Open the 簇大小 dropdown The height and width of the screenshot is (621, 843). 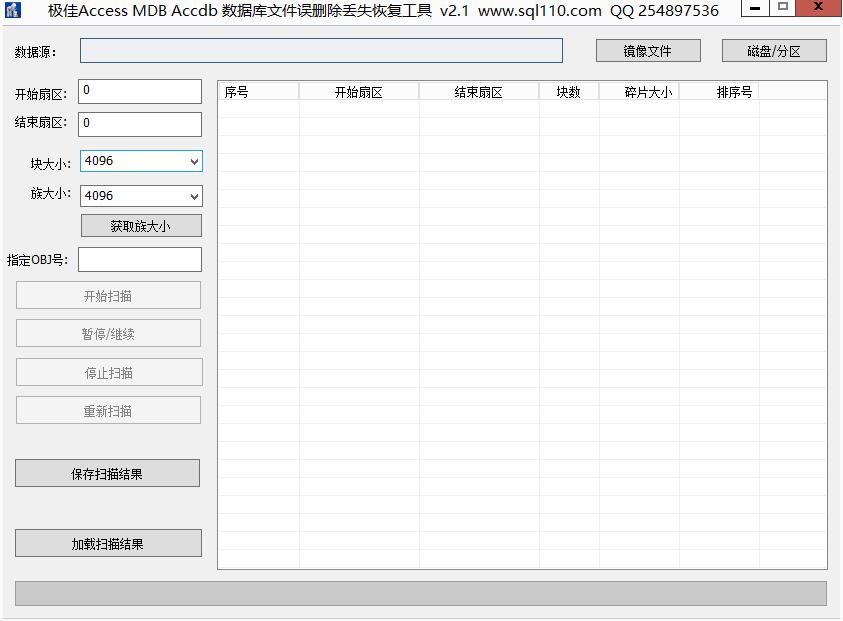(141, 196)
